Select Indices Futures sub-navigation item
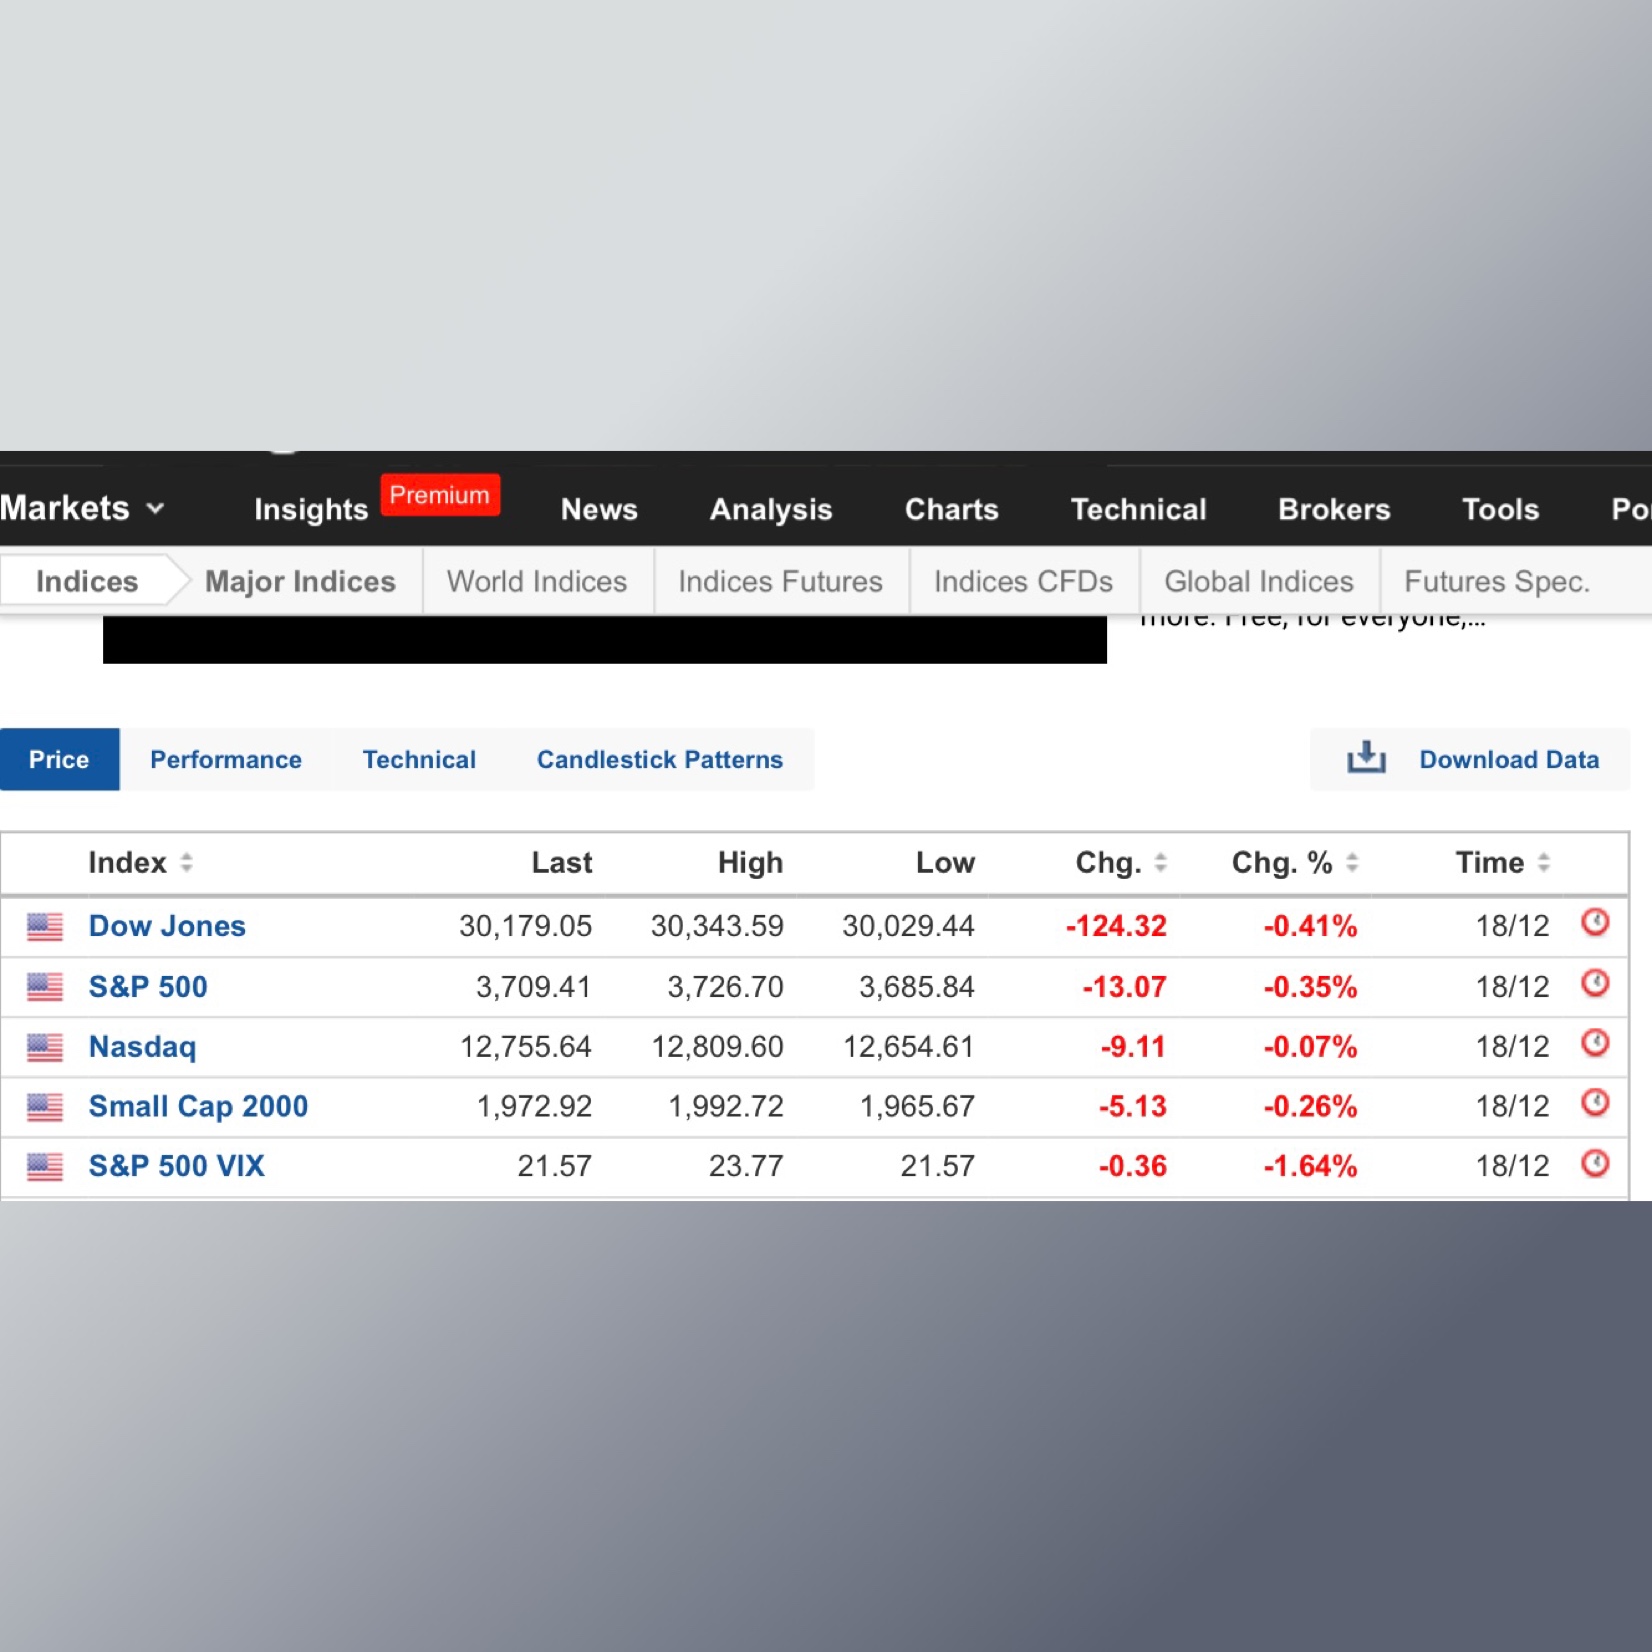The image size is (1652, 1652). pos(780,581)
